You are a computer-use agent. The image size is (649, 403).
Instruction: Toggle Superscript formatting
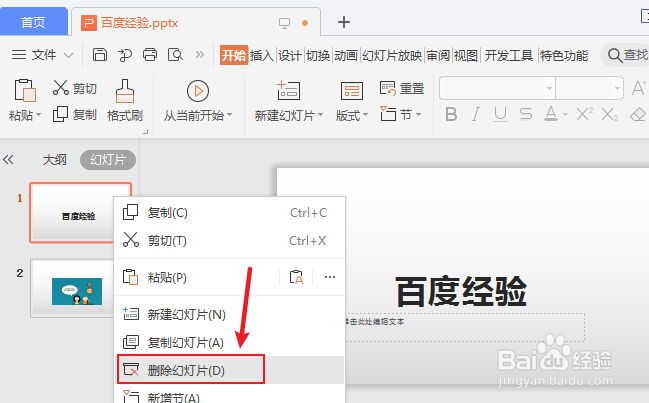584,114
